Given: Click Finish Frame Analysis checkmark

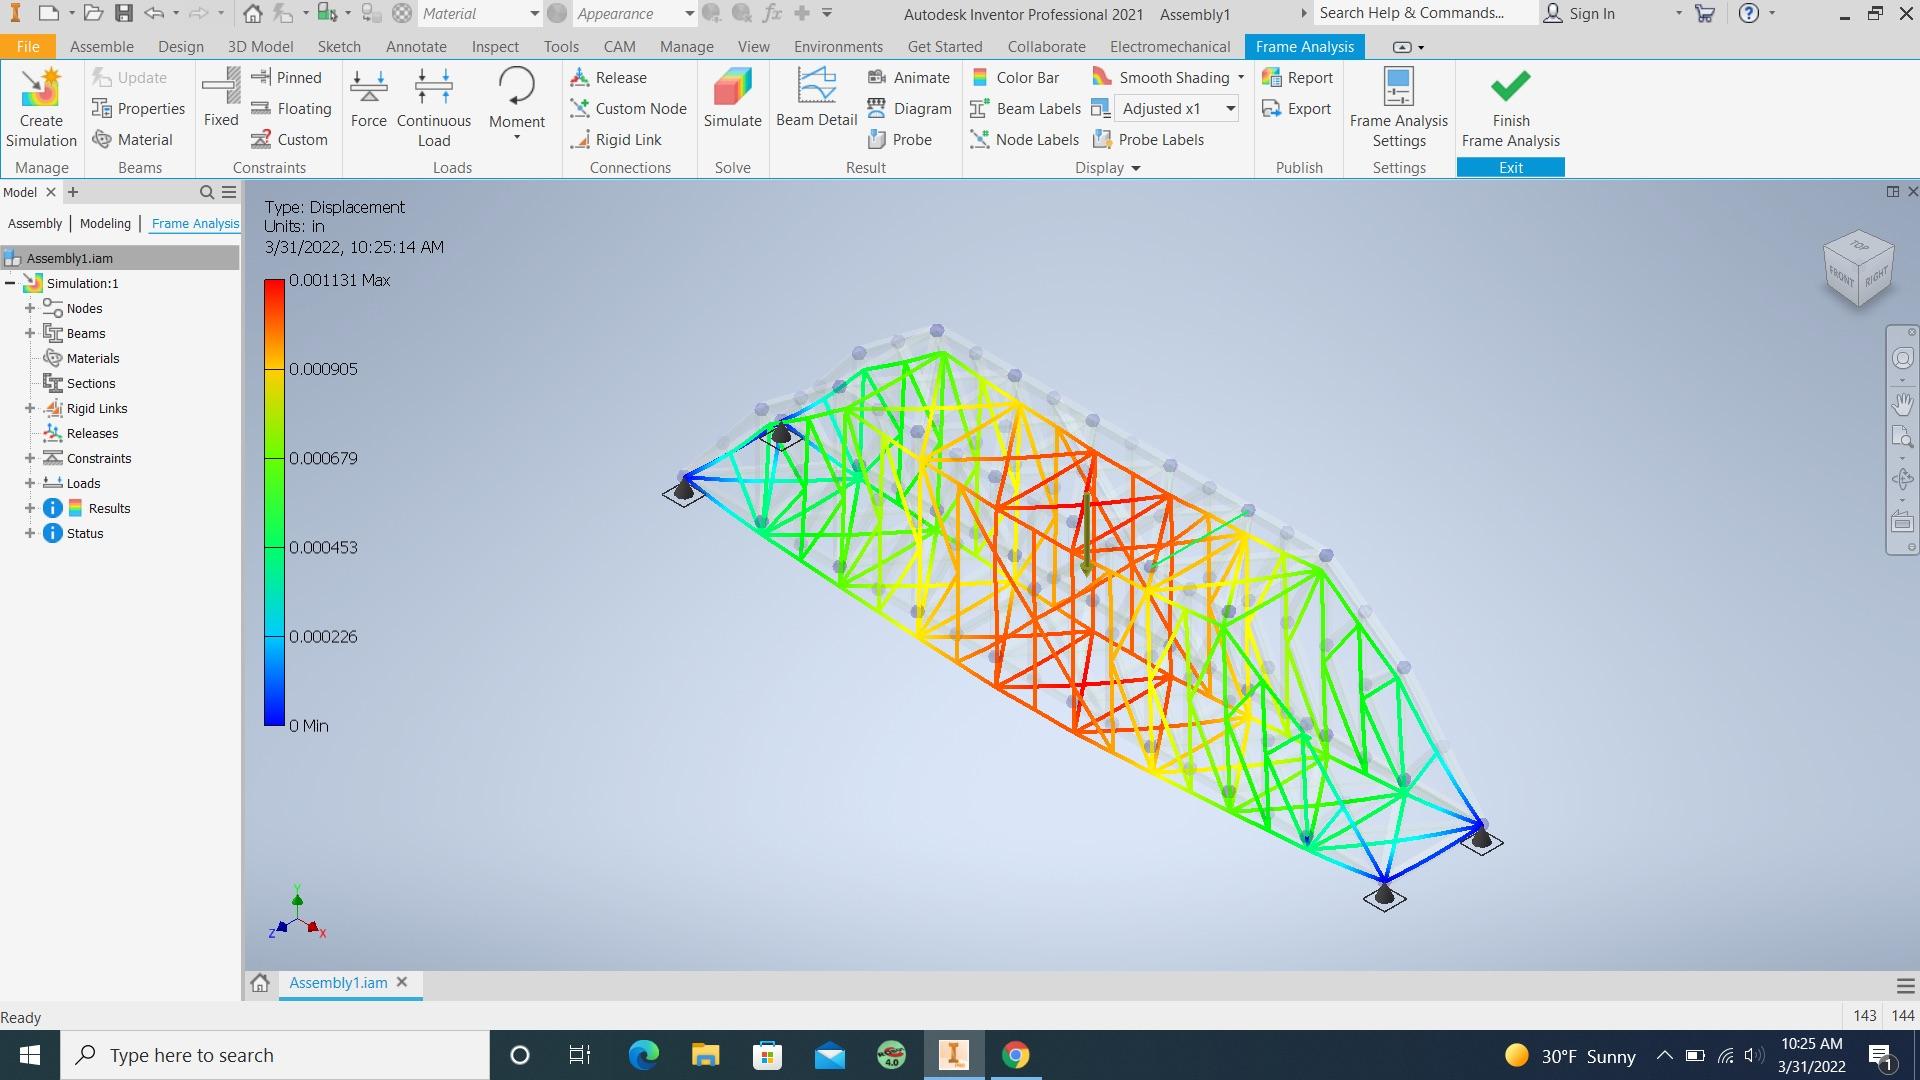Looking at the screenshot, I should coord(1510,108).
